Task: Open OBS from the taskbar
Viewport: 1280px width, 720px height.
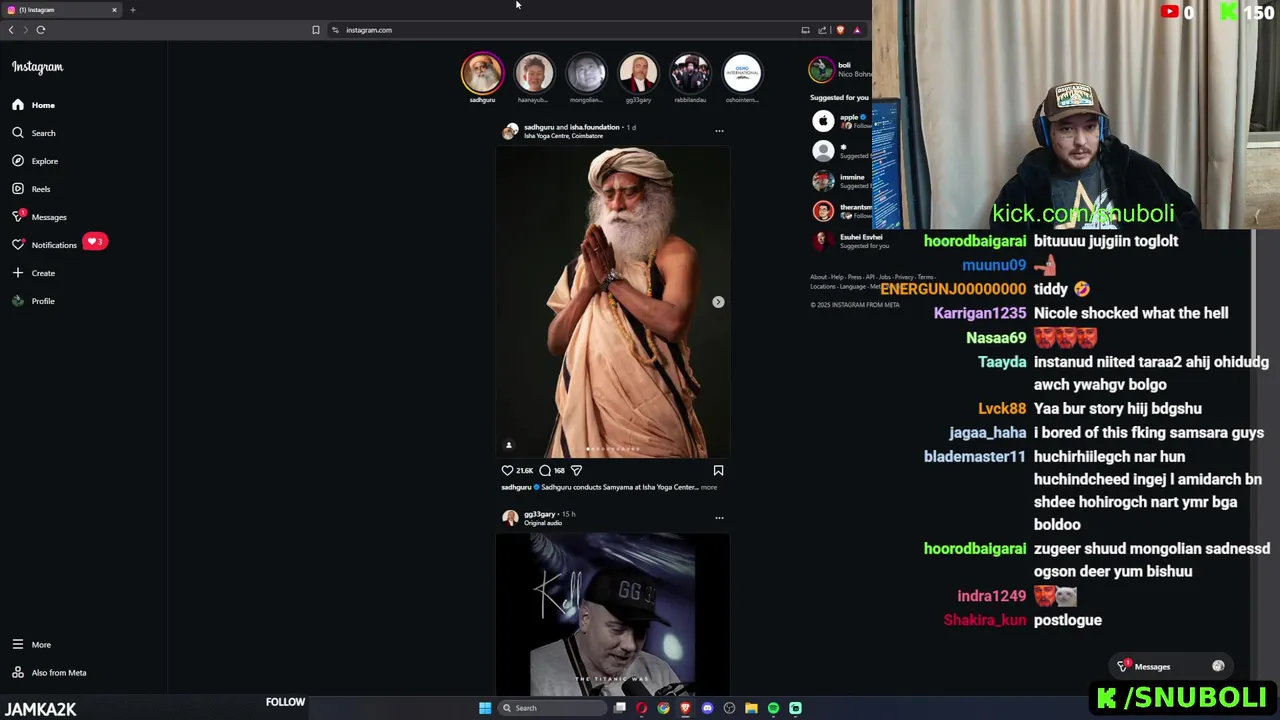Action: (729, 708)
